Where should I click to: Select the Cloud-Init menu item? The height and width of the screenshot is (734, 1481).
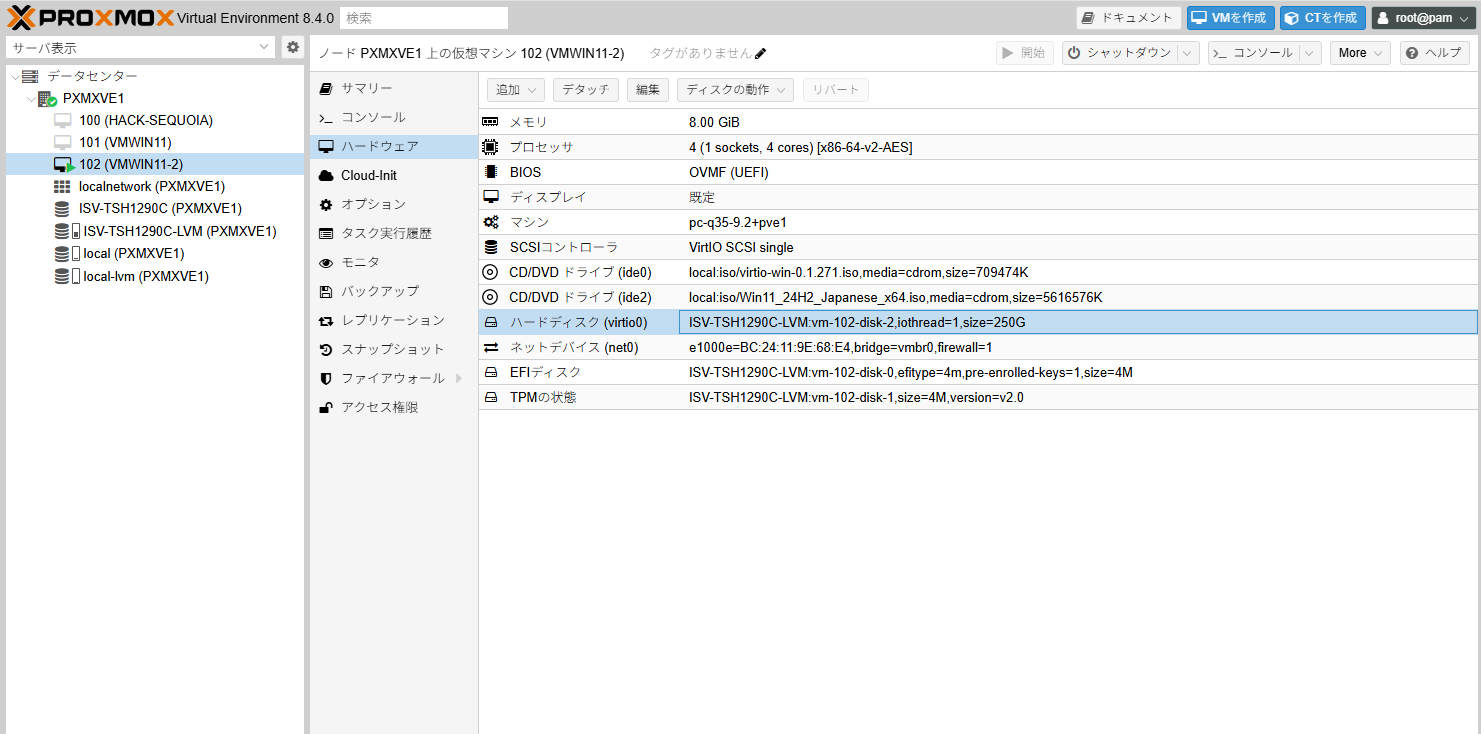394,176
